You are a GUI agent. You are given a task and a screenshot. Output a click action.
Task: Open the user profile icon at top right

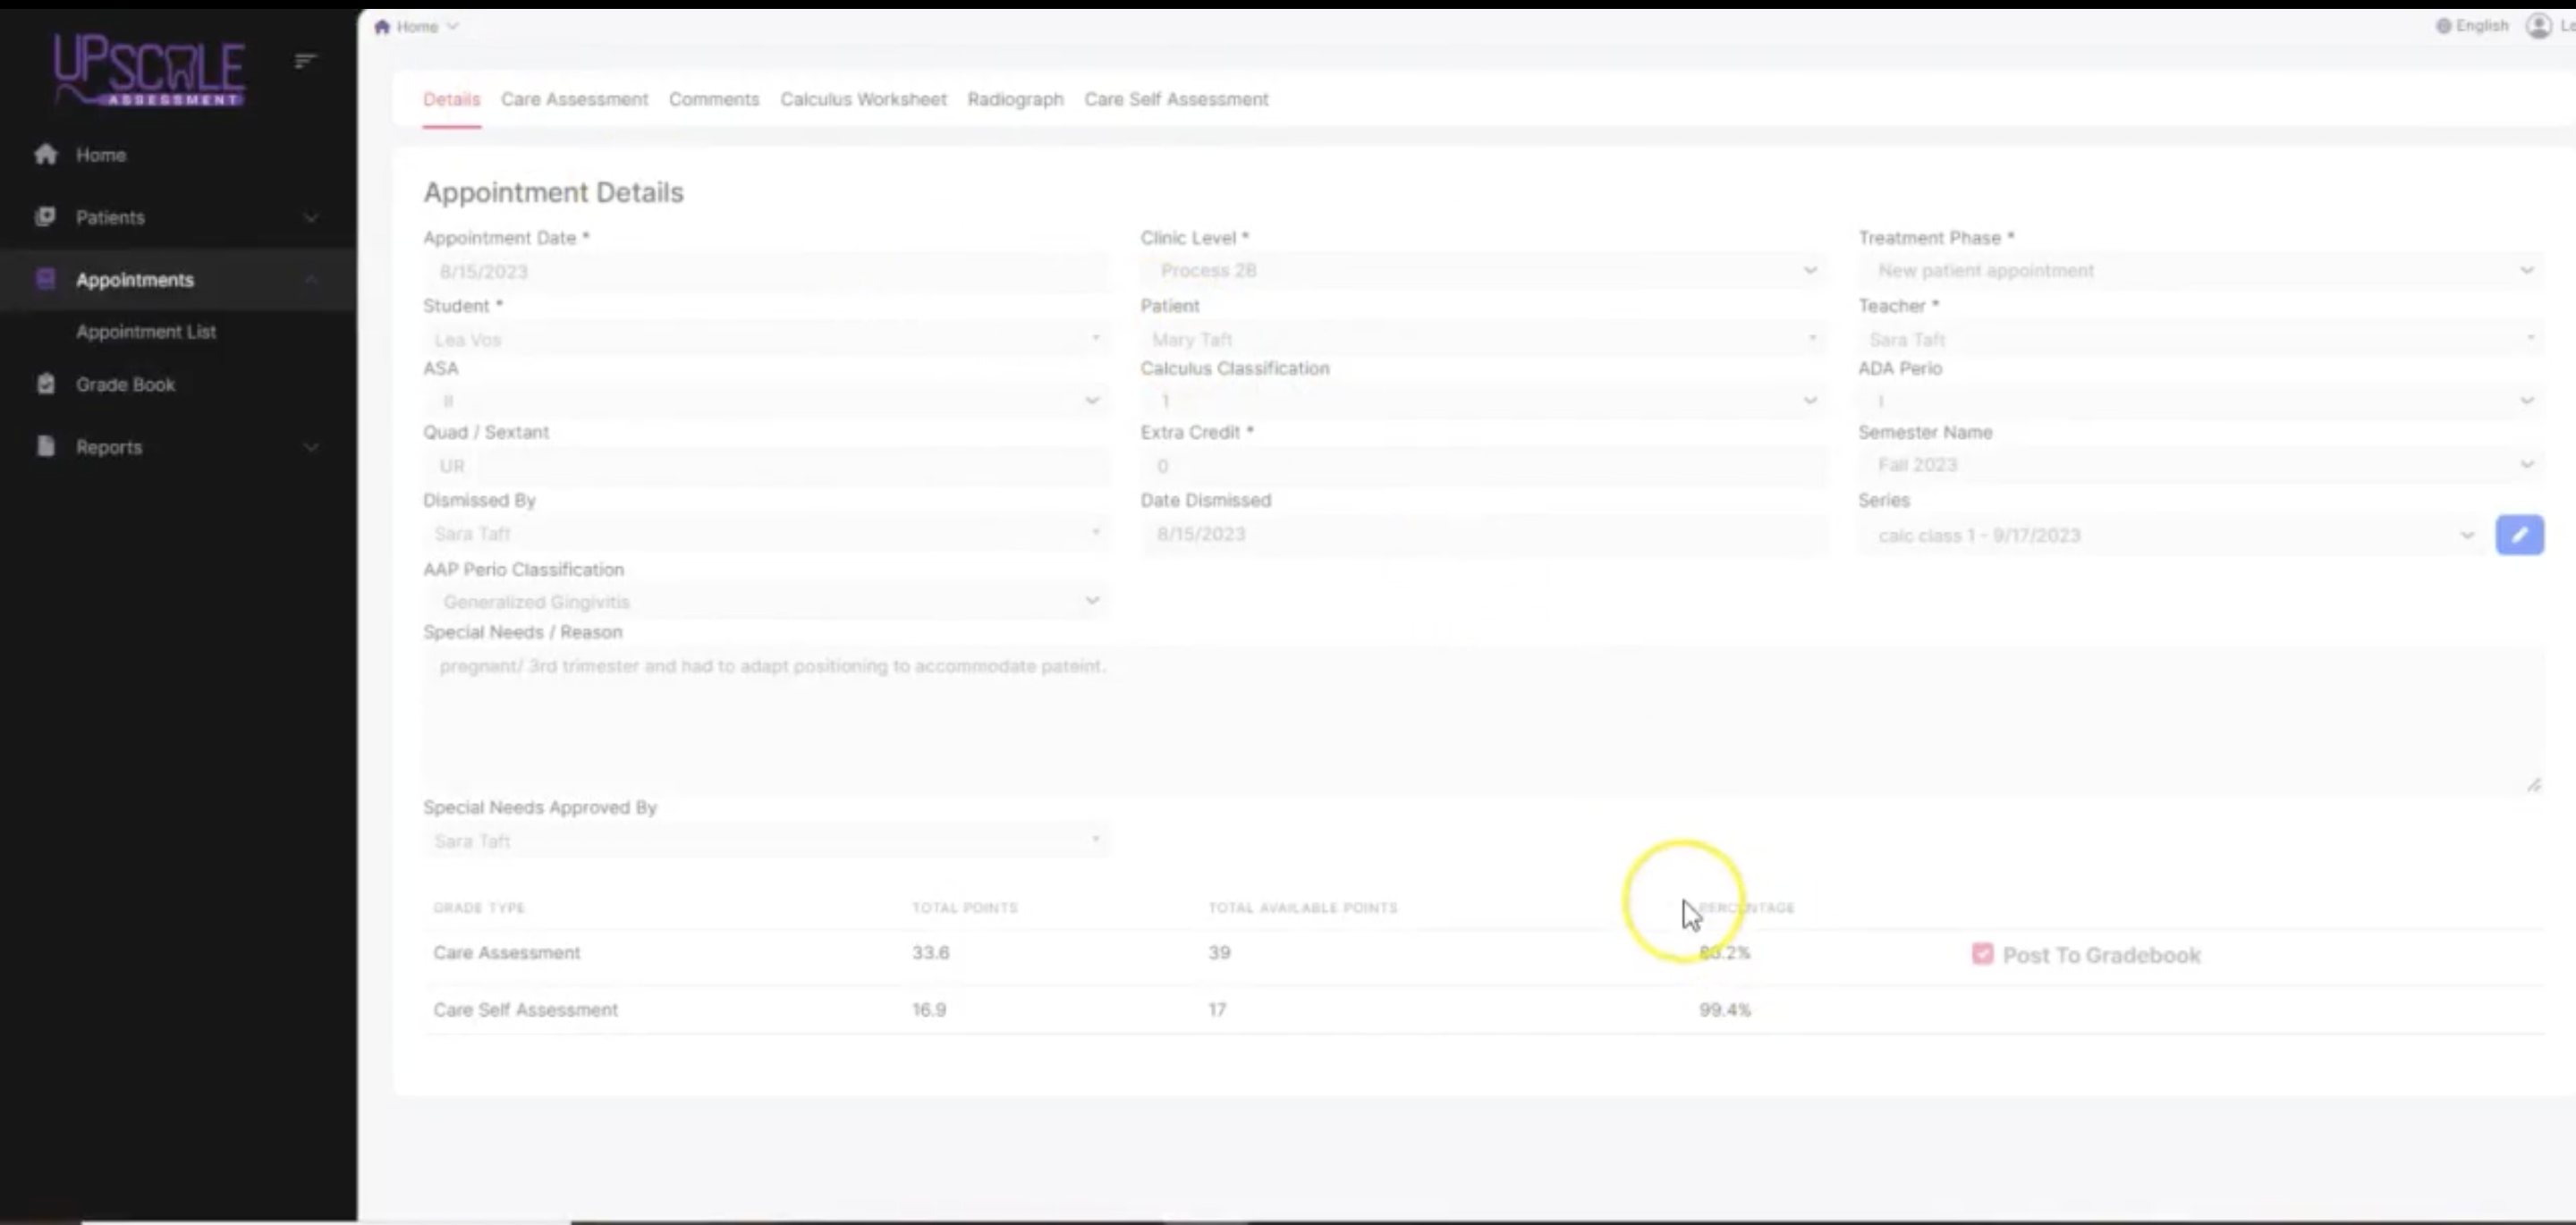coord(2540,26)
